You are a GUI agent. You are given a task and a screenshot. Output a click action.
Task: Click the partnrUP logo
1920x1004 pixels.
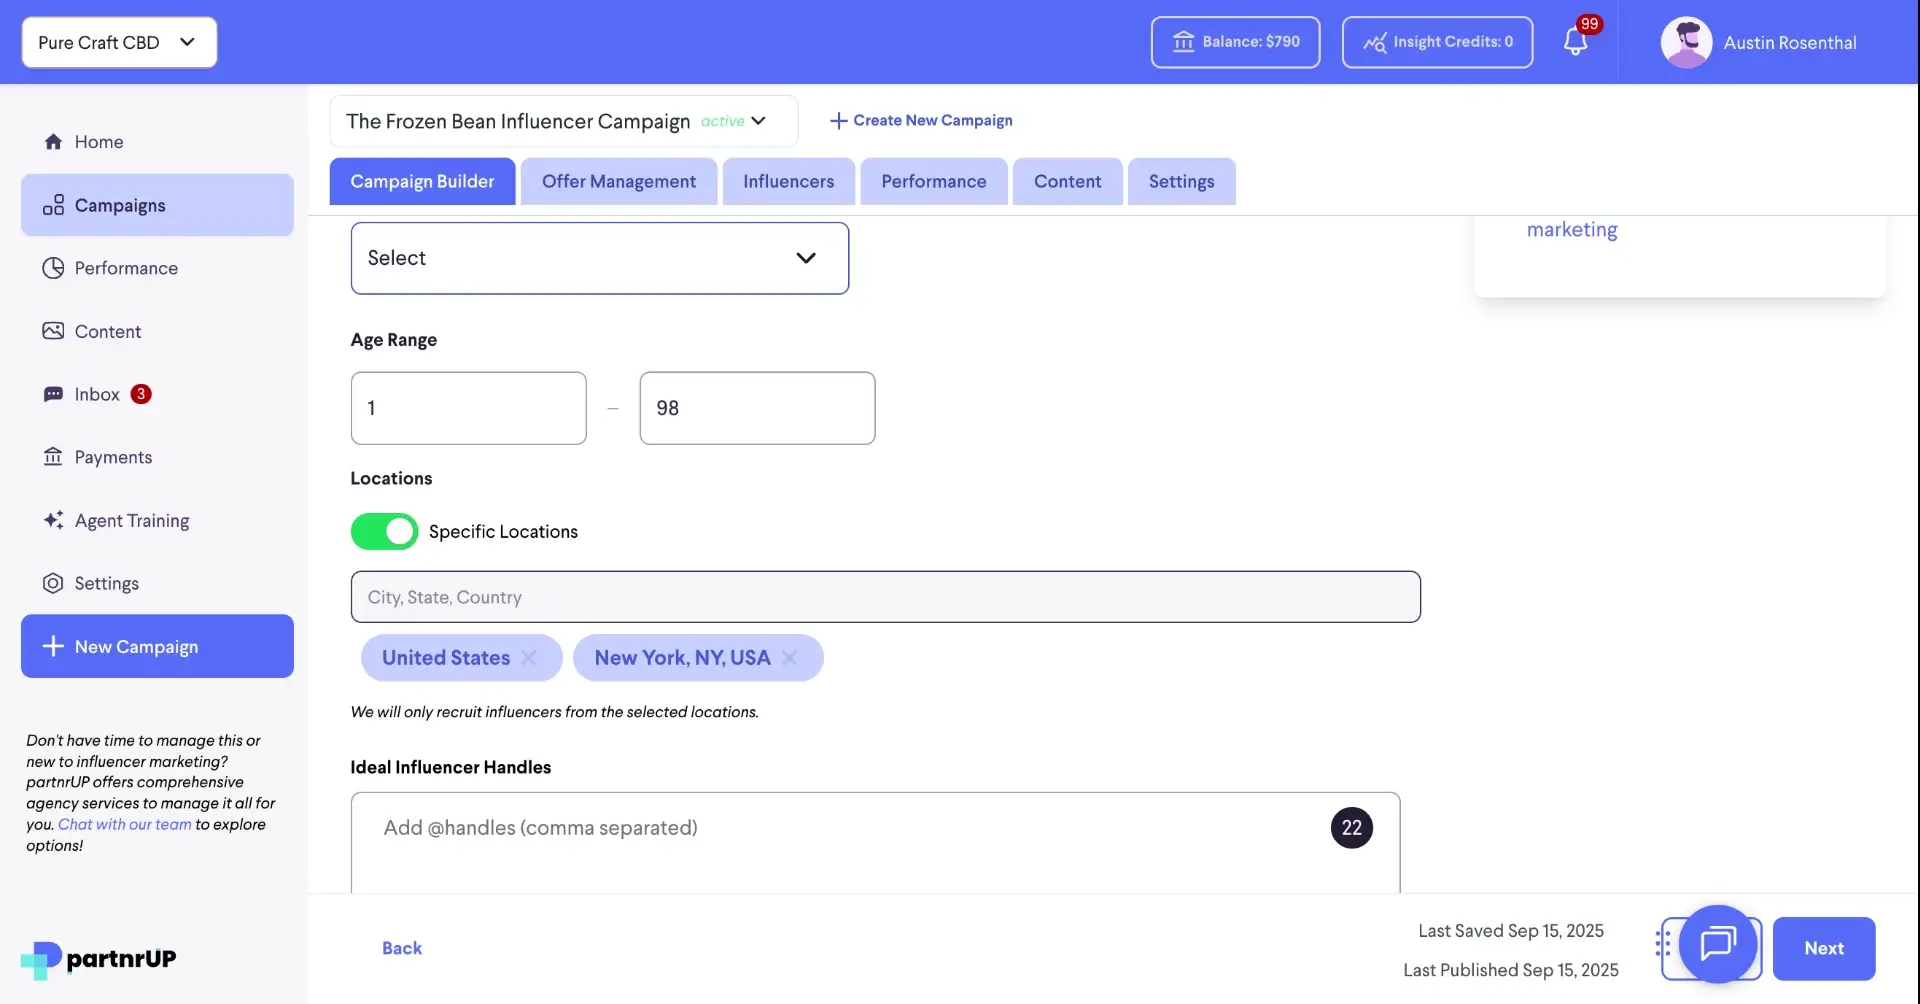point(97,959)
